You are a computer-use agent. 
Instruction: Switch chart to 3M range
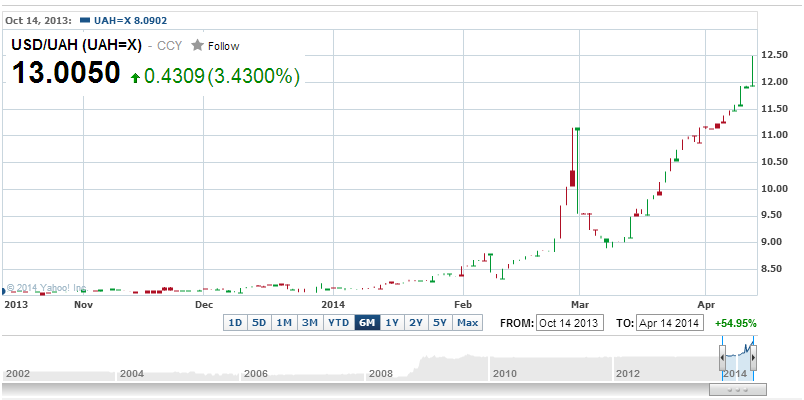pos(310,323)
